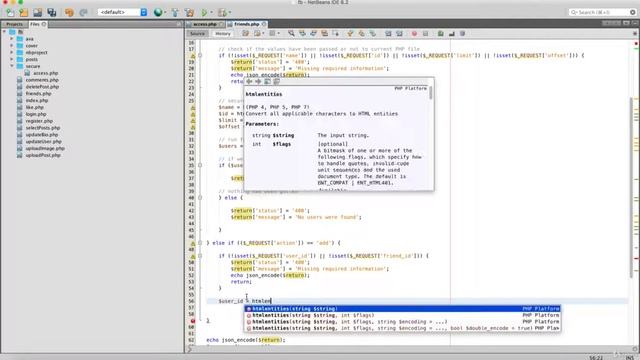This screenshot has height=360, width=640.
Task: Collapse the secure folder
Action: tap(11, 66)
